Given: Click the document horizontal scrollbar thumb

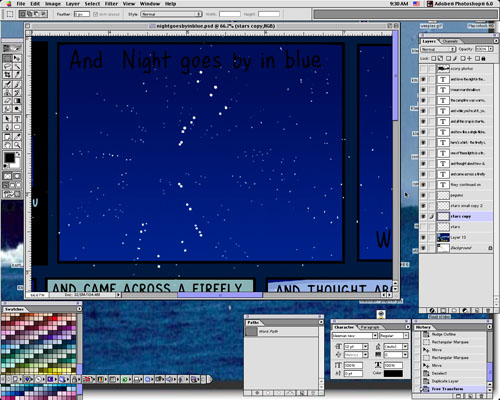Looking at the screenshot, I should (220, 295).
